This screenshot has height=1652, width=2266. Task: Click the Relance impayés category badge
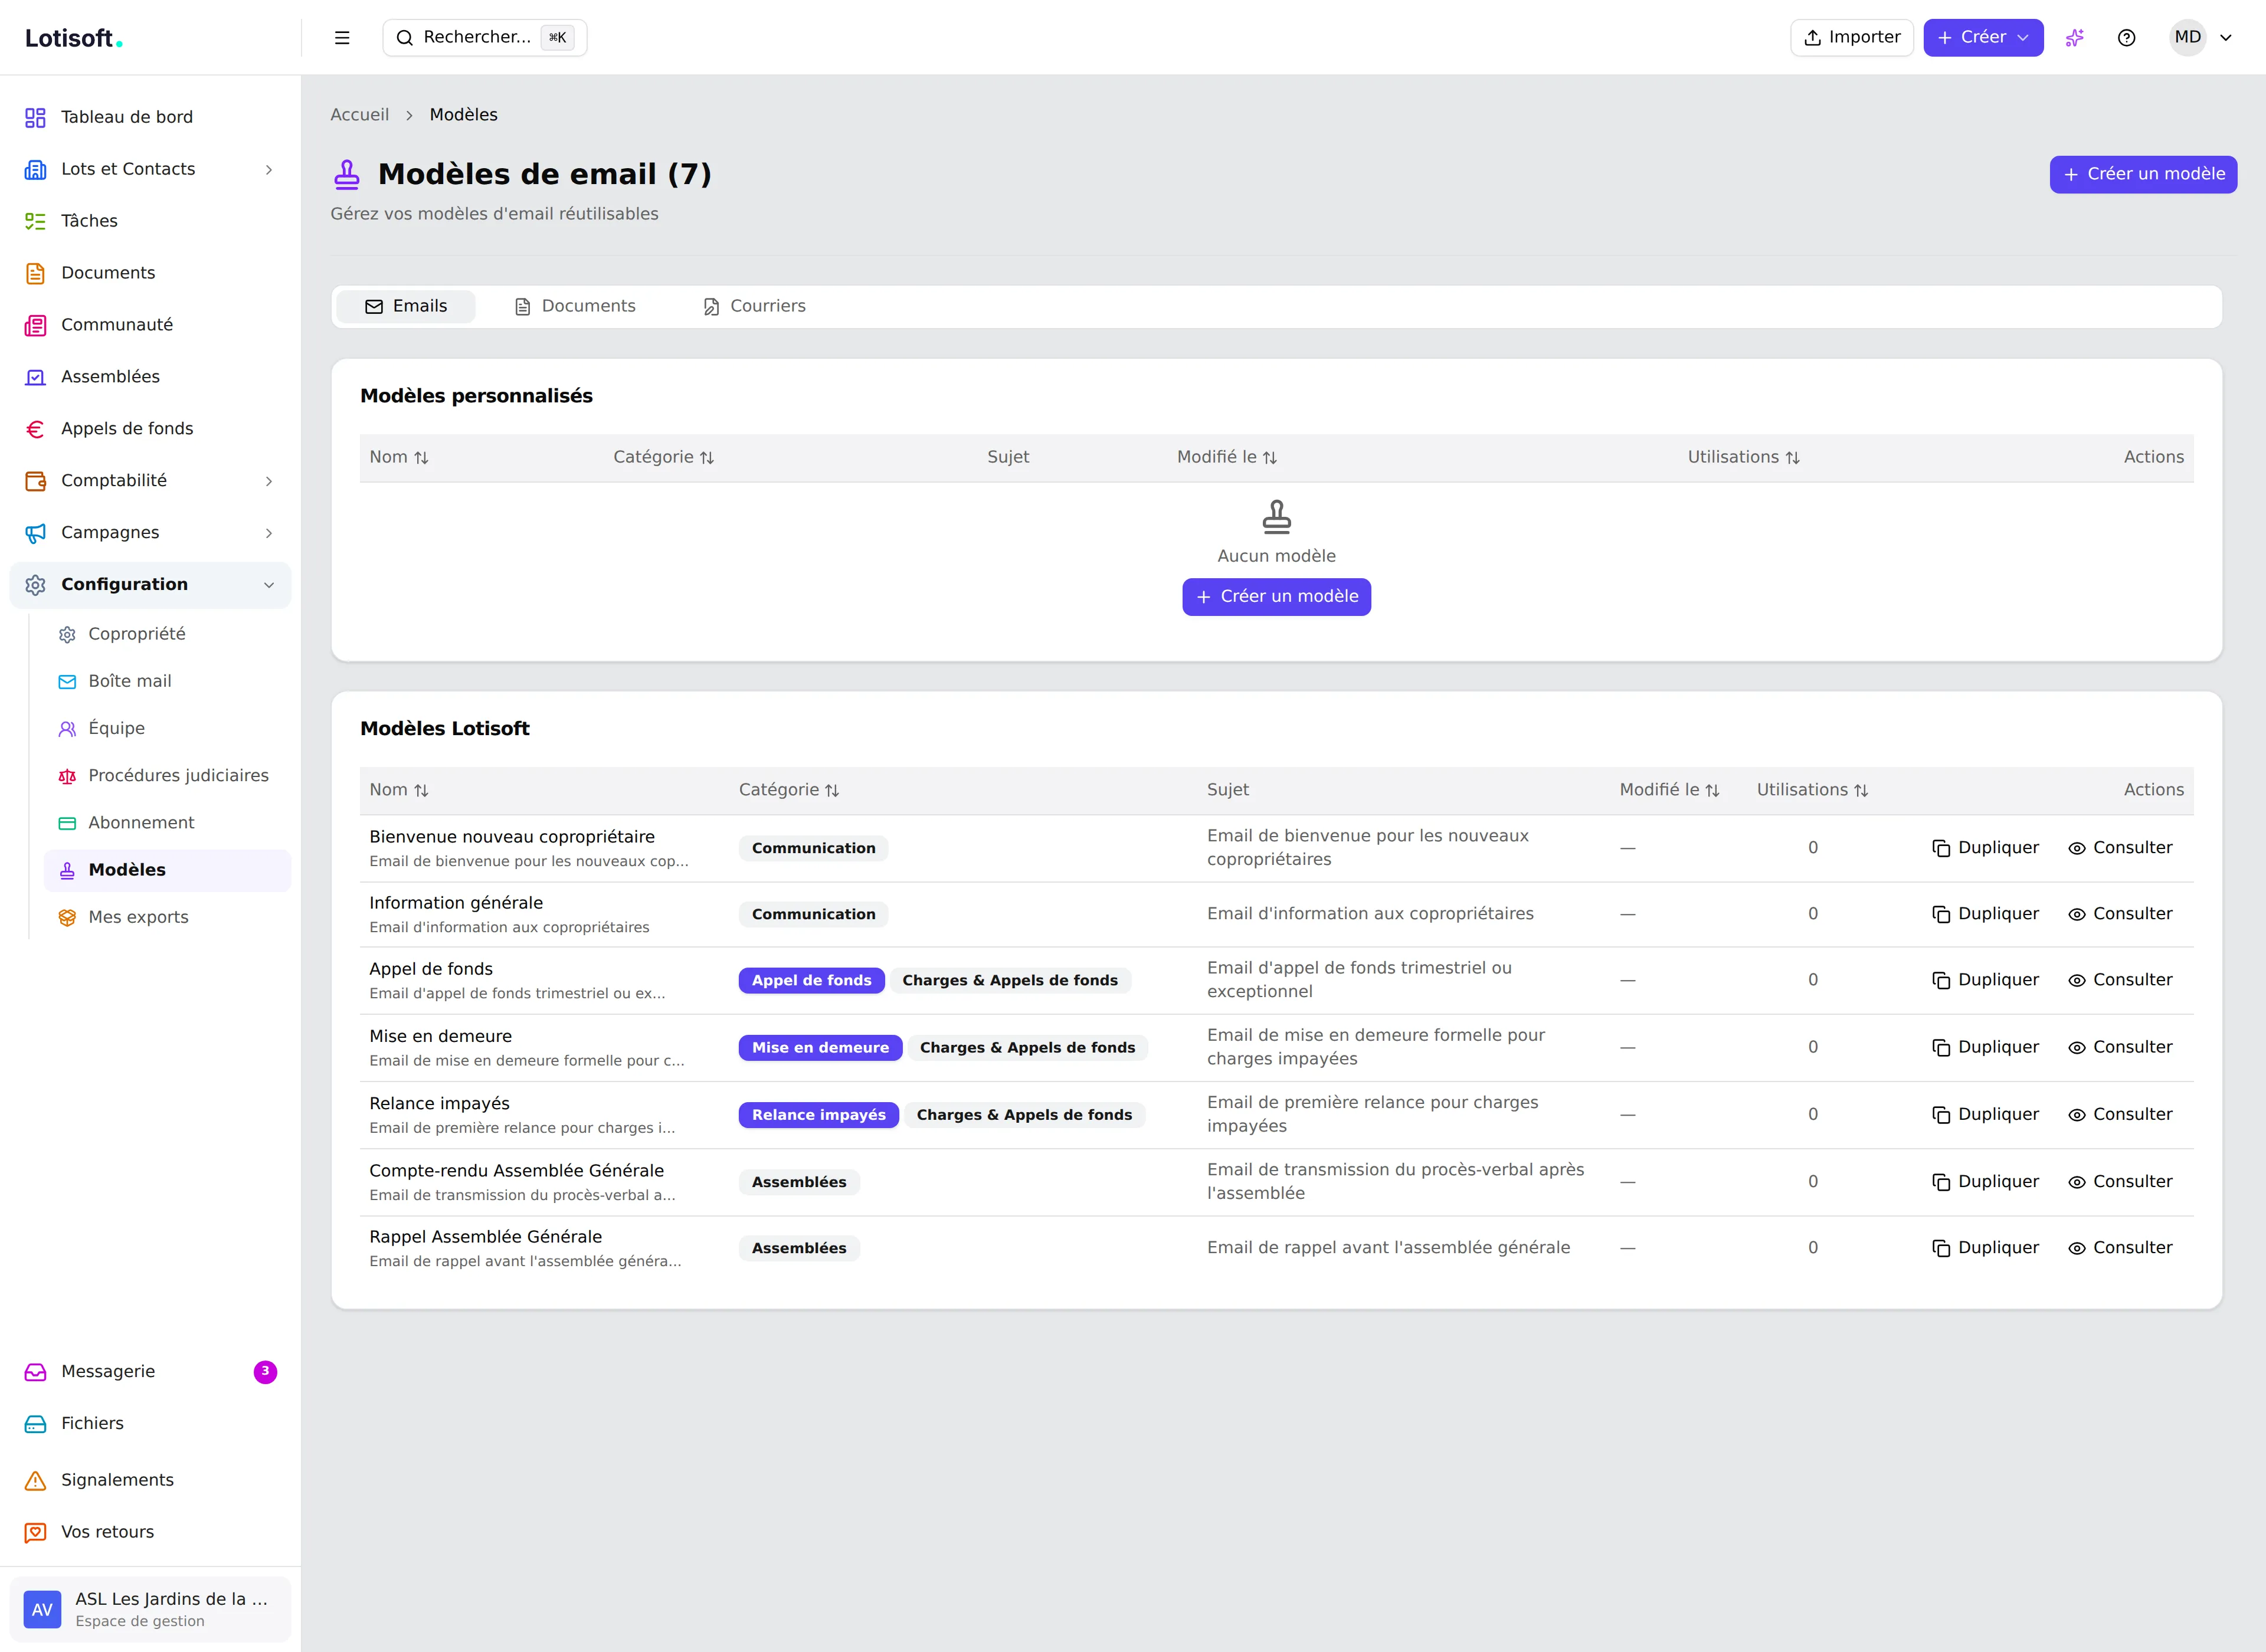point(819,1115)
